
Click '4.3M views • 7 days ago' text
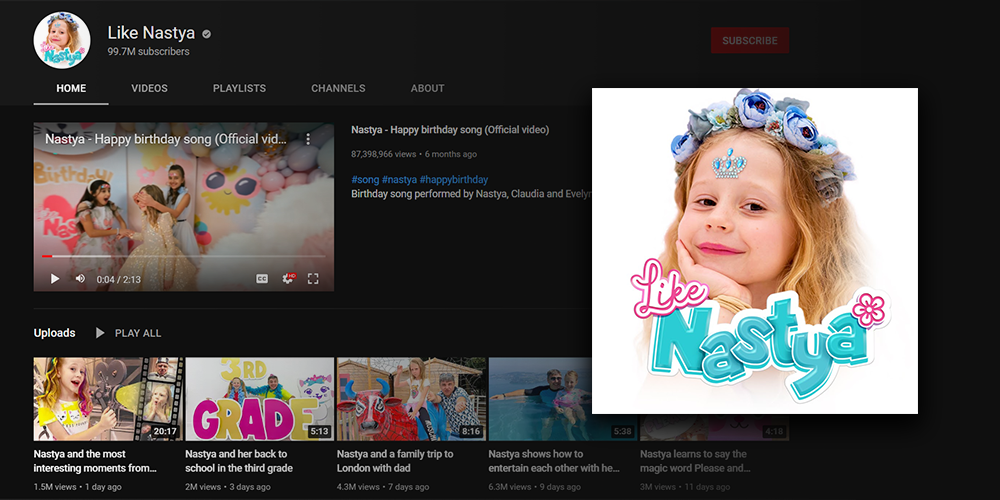tap(383, 487)
